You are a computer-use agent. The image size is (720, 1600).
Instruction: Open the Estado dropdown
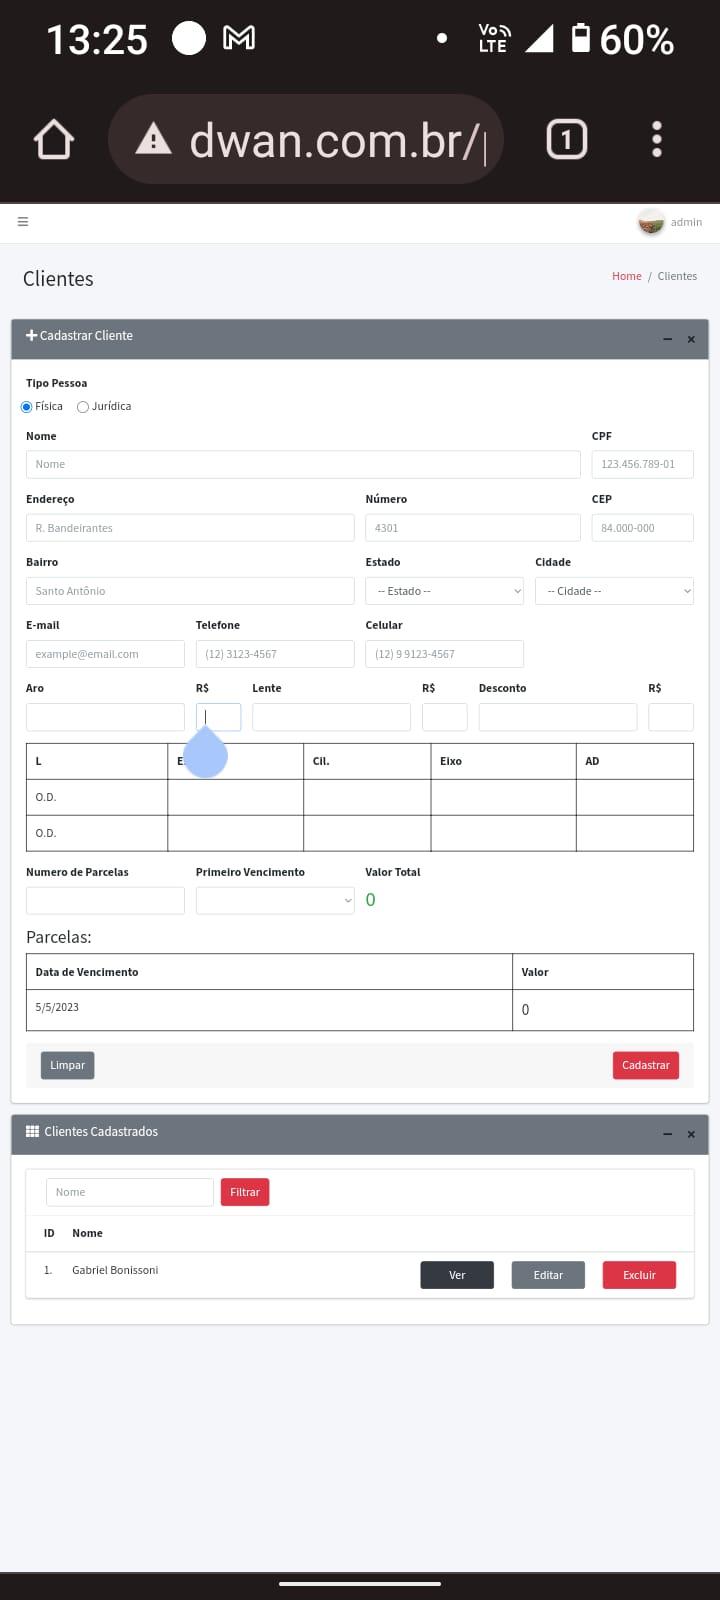444,591
